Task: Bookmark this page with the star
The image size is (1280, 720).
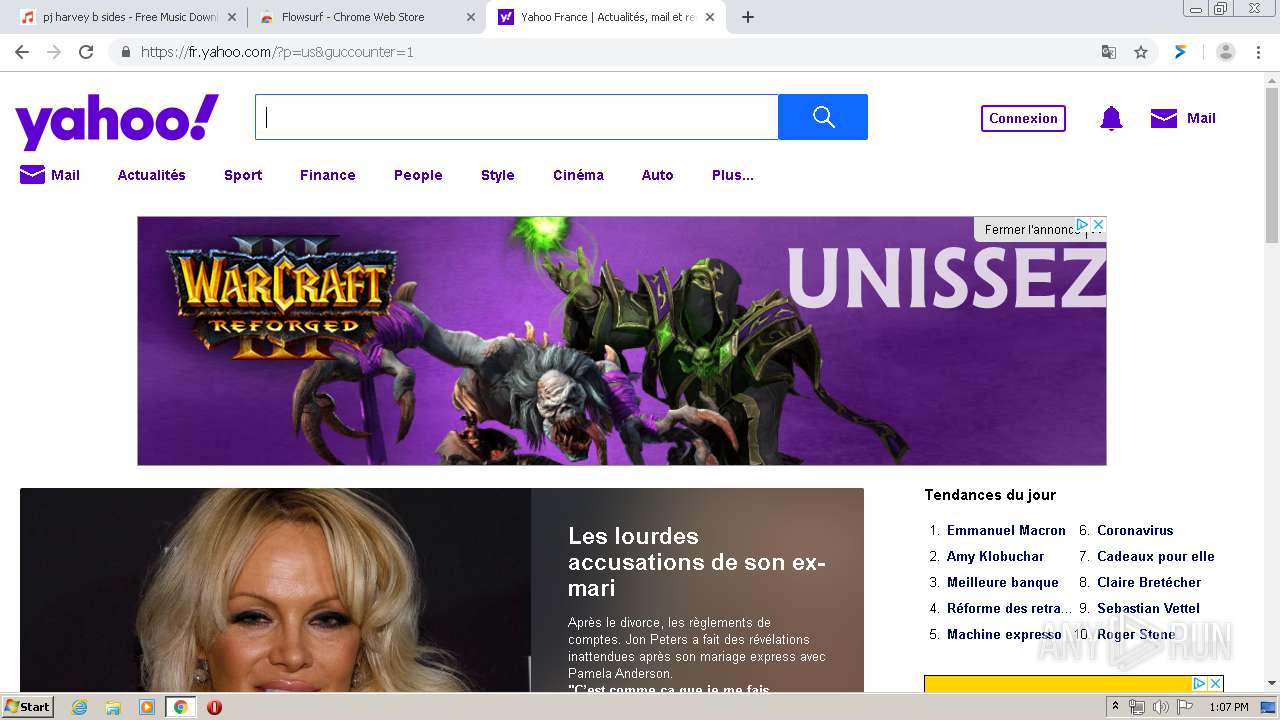Action: (1141, 52)
